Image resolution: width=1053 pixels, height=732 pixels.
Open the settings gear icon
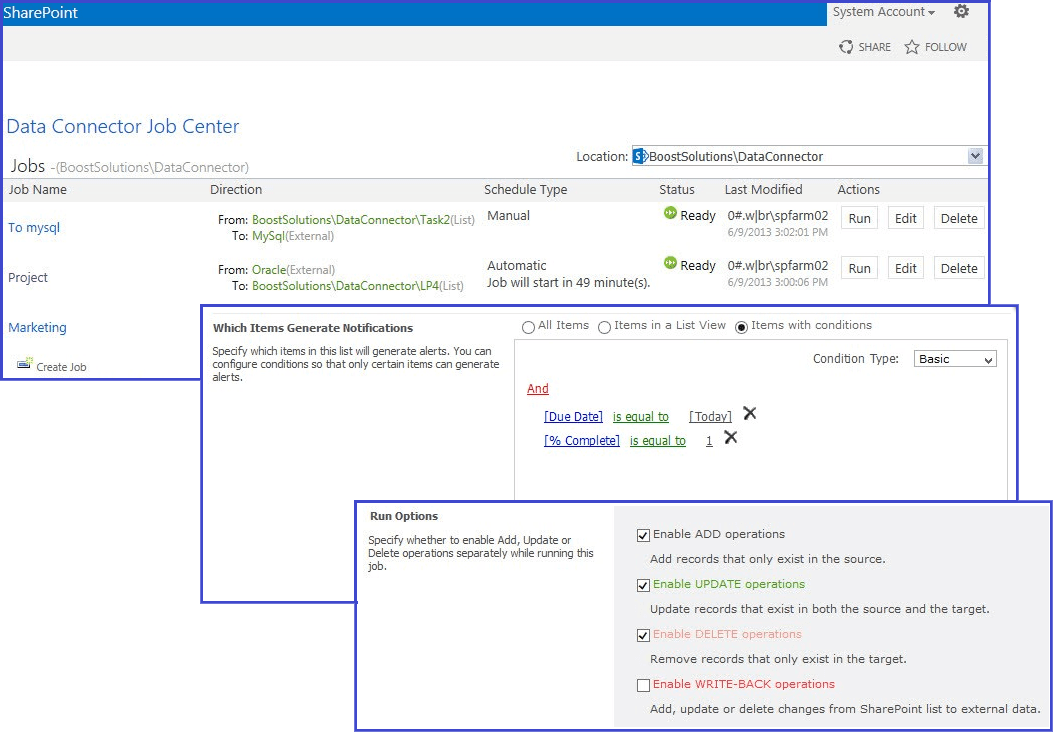click(961, 11)
